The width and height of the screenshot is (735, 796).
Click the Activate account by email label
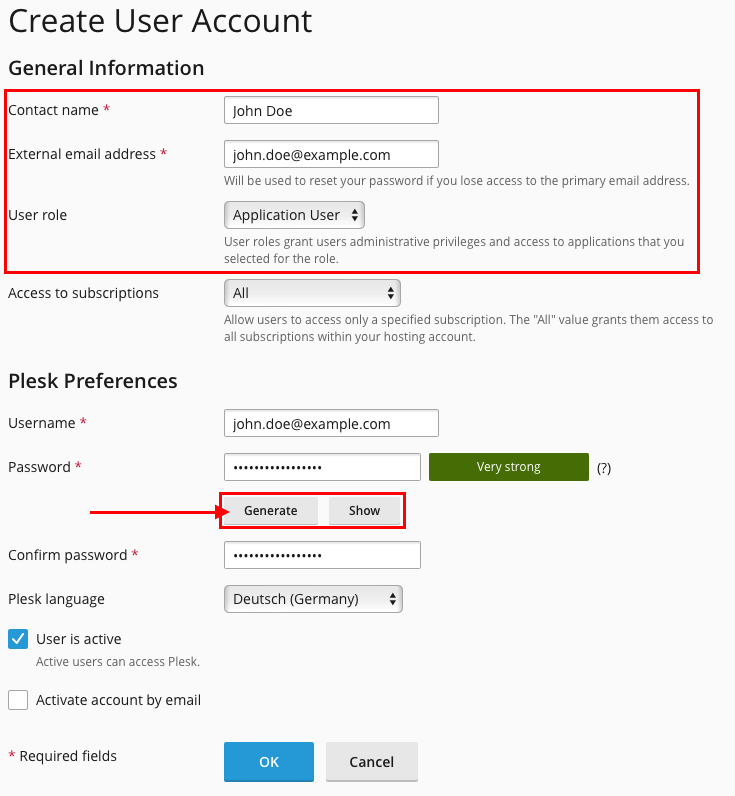click(118, 700)
